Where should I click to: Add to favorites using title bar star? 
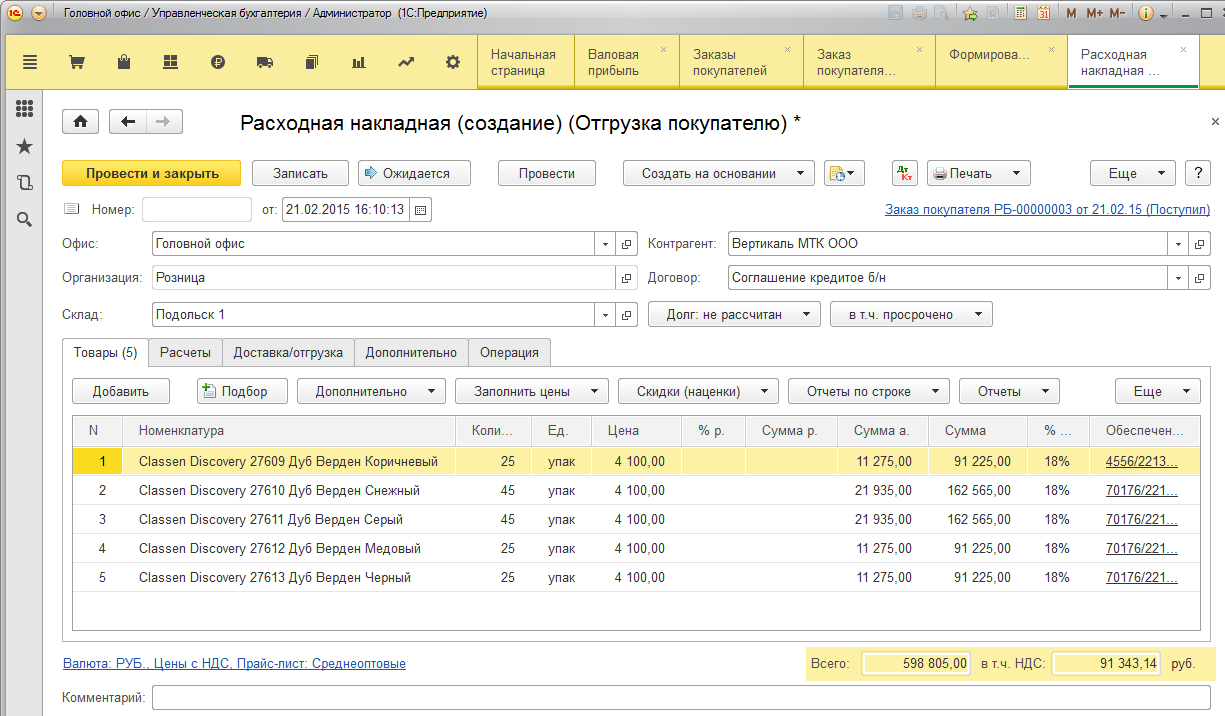[x=970, y=14]
